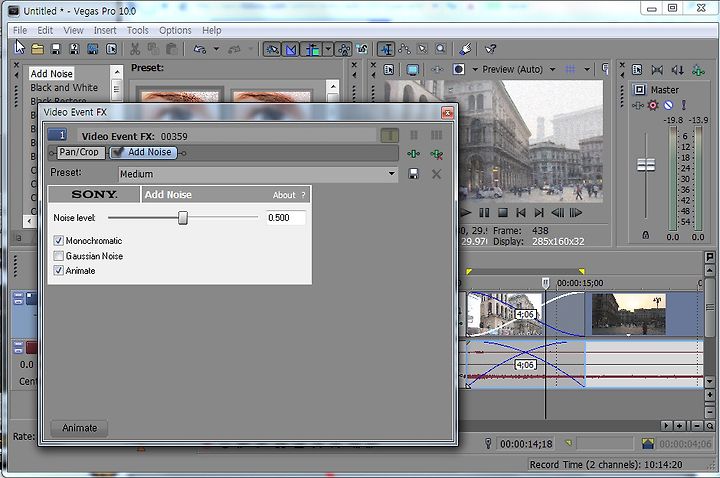Close the Video Event FX dialog
Screen dimensions: 720x478
[447, 112]
